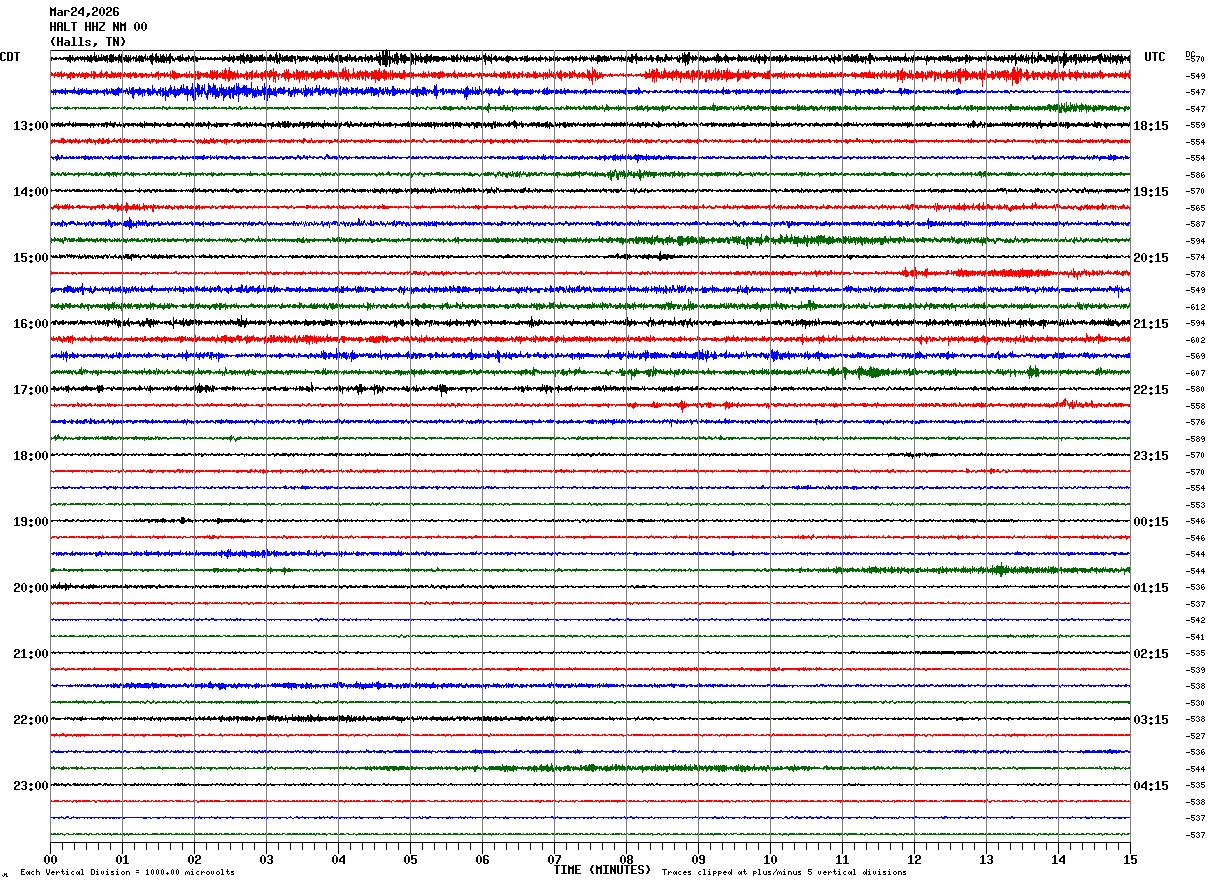Viewport: 1210px width, 886px height.
Task: Click the 00:15 UTC time label
Action: [x=1151, y=522]
